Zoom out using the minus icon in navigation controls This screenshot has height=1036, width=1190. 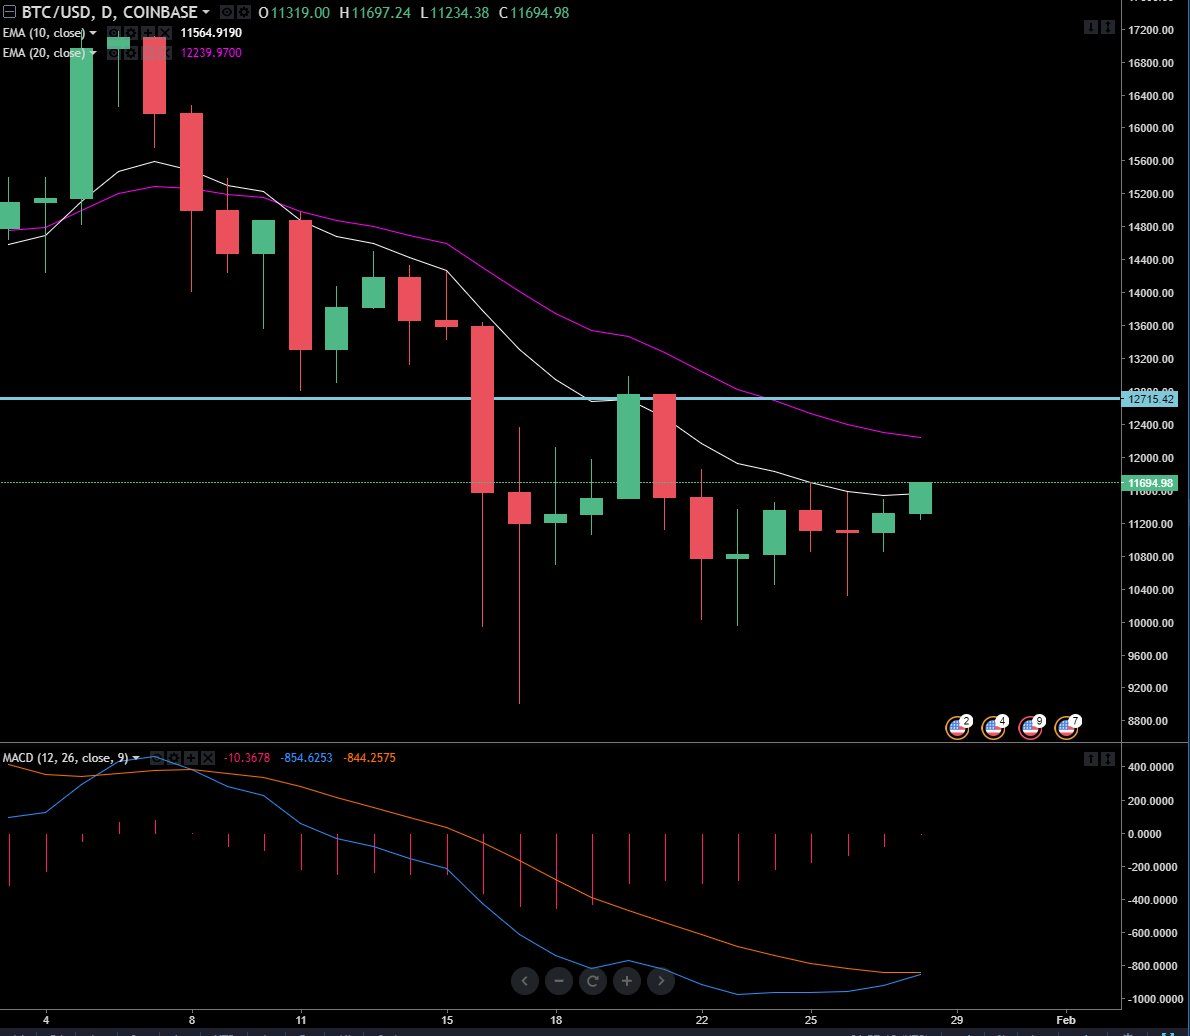pyautogui.click(x=558, y=981)
